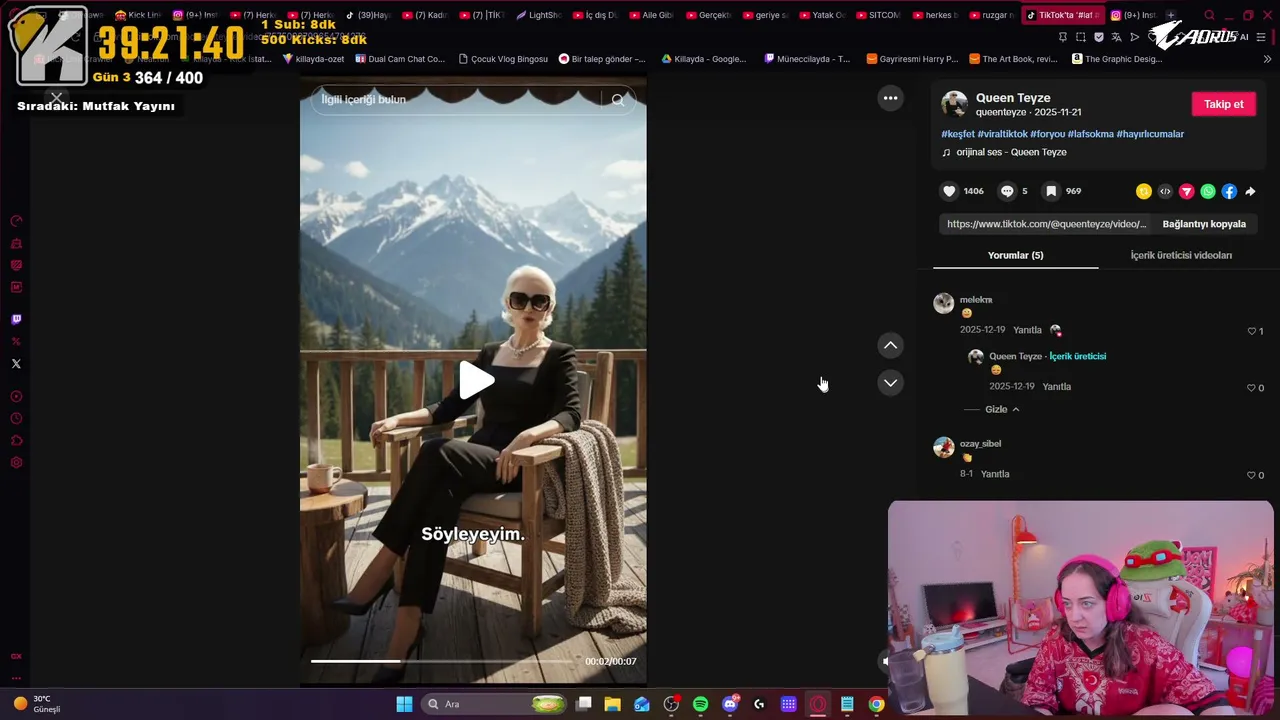Seek on the video progress bar
Screen dimensions: 1280x720
442,661
